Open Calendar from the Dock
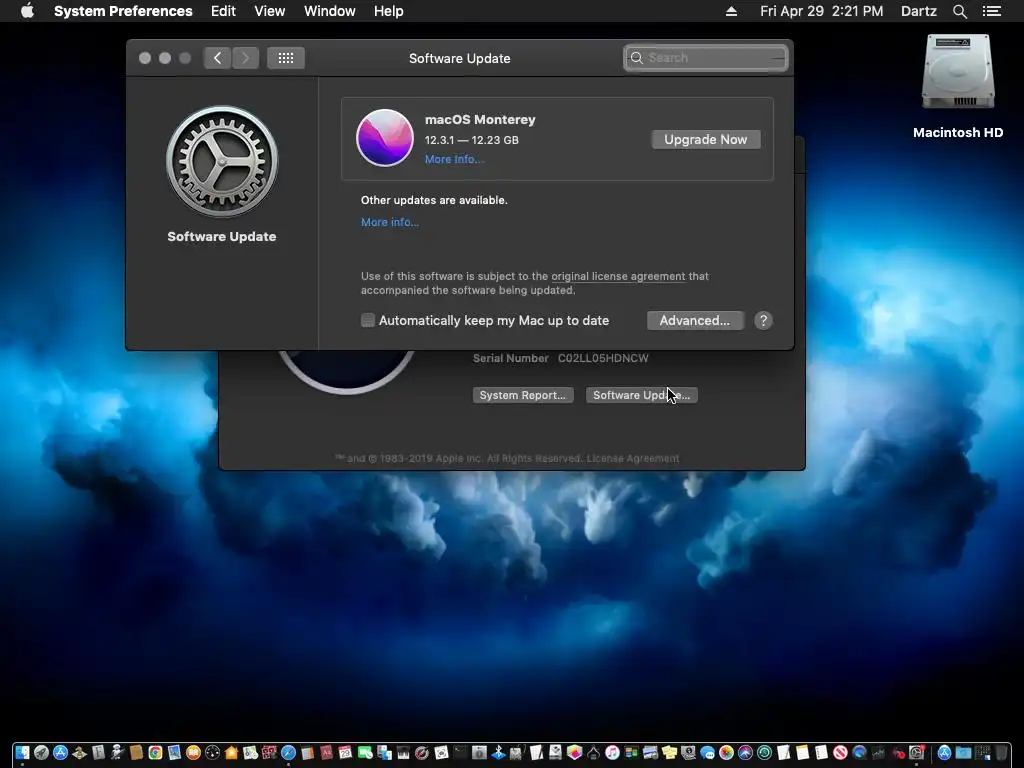This screenshot has height=768, width=1024. click(345, 752)
